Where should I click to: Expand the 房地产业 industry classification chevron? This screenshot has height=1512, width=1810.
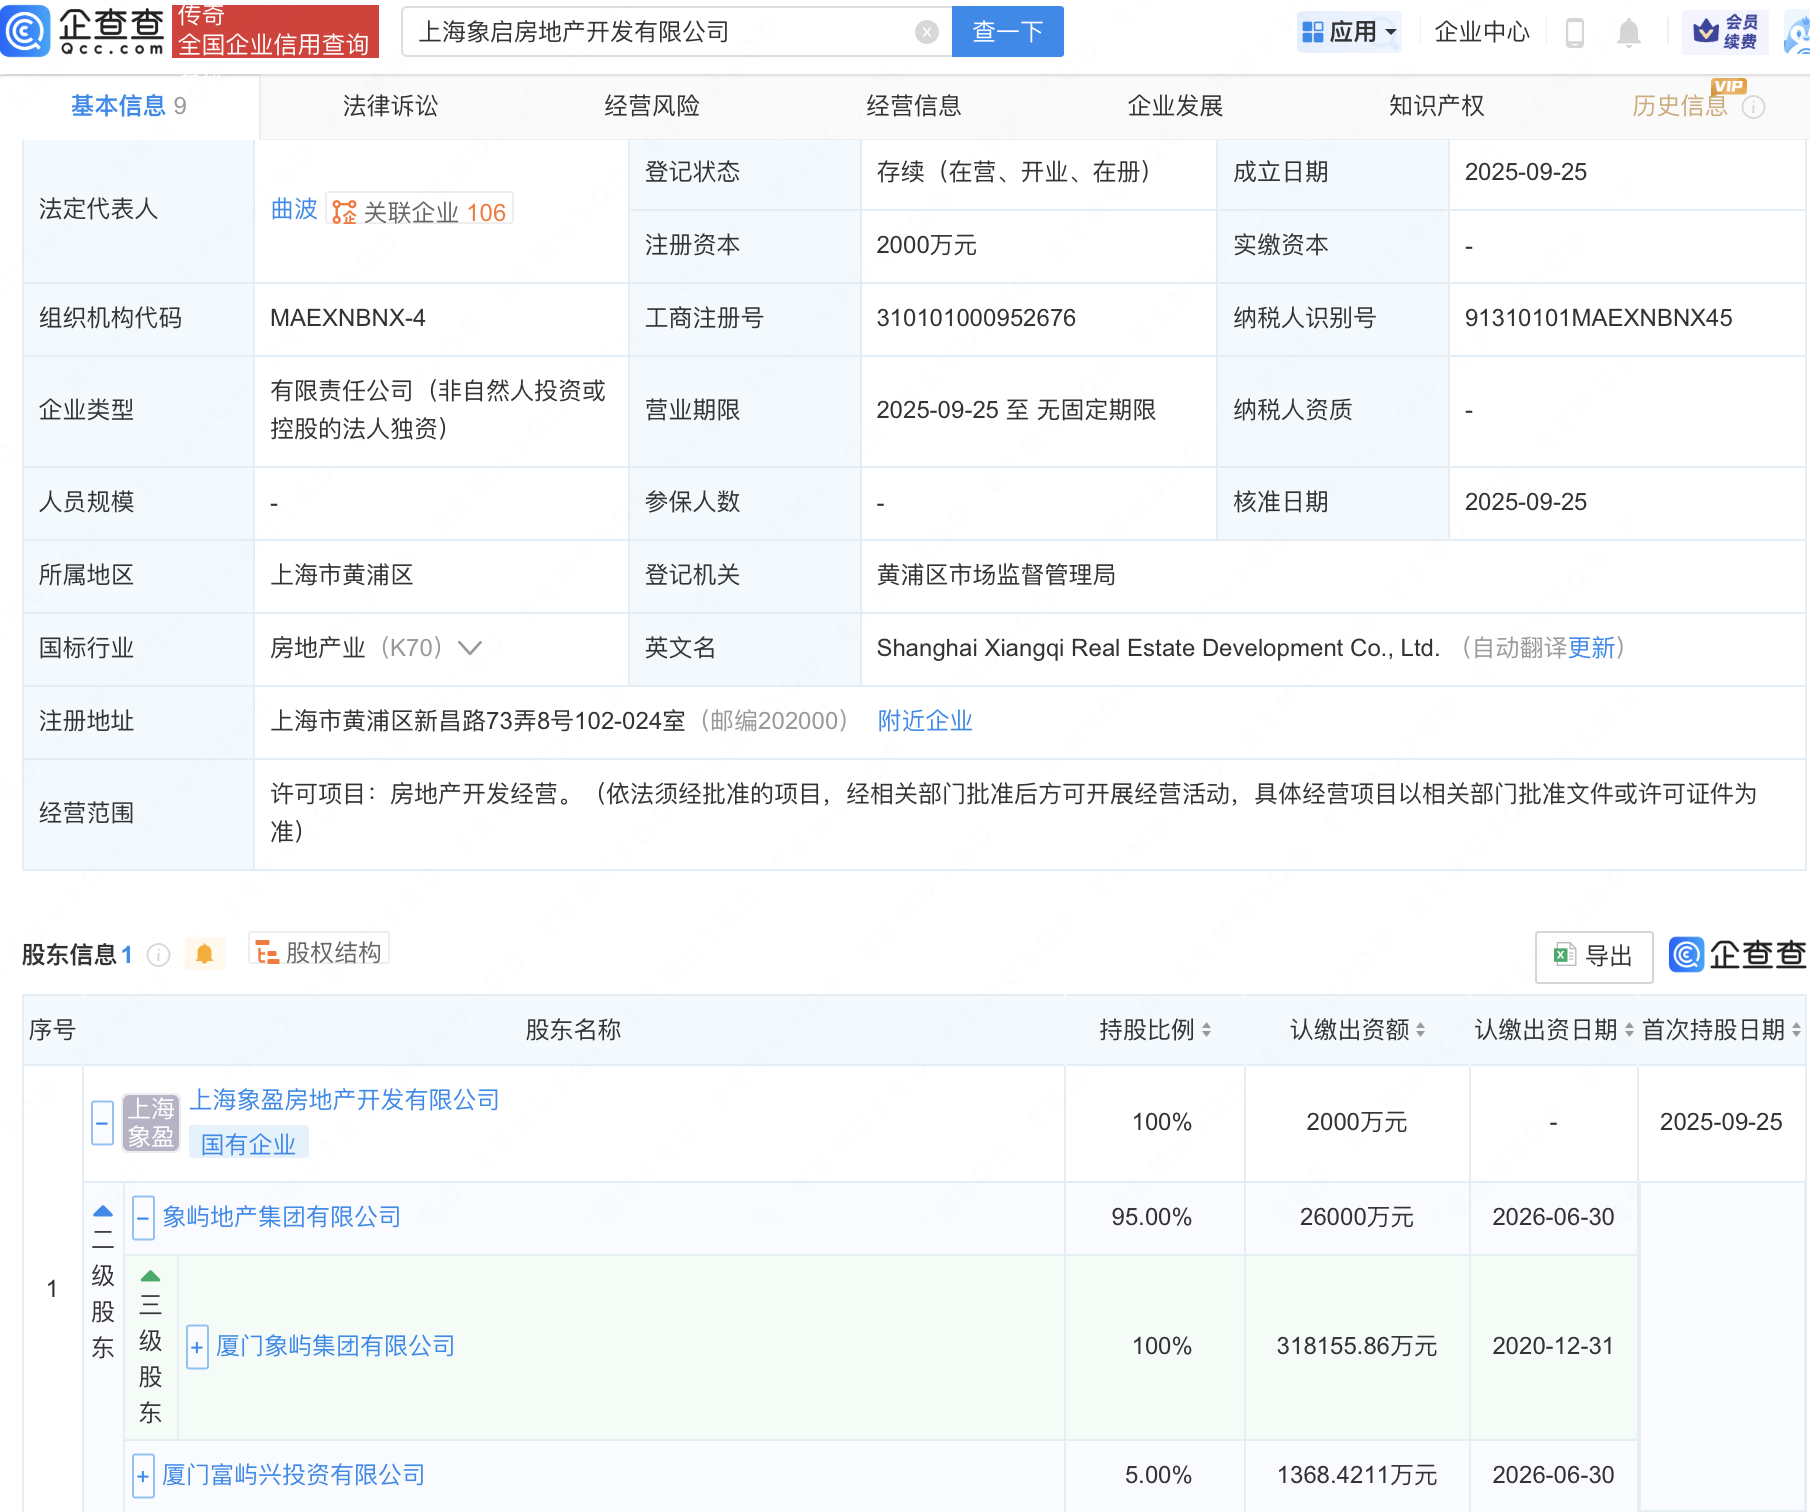click(470, 648)
